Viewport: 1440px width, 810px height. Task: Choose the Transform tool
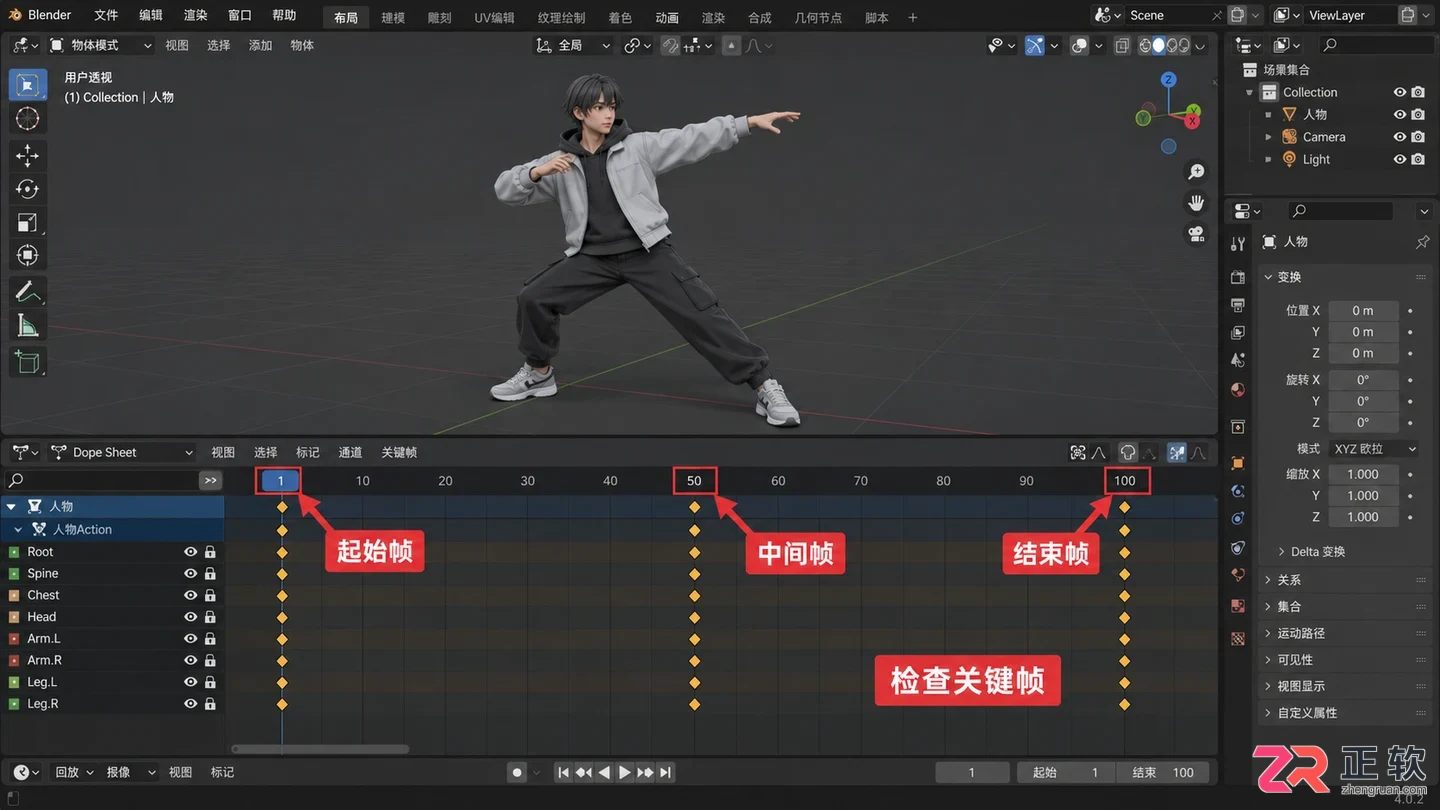[x=28, y=255]
